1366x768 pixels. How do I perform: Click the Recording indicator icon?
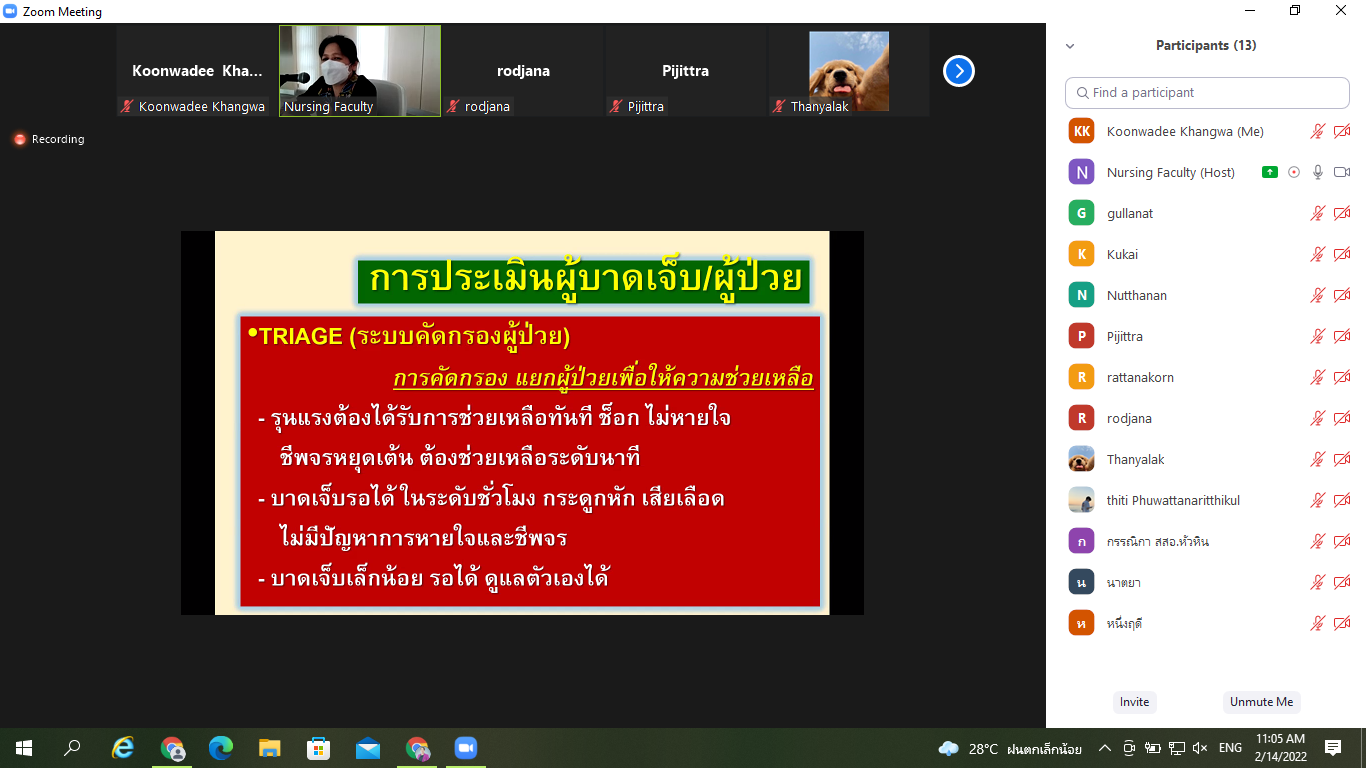click(20, 139)
